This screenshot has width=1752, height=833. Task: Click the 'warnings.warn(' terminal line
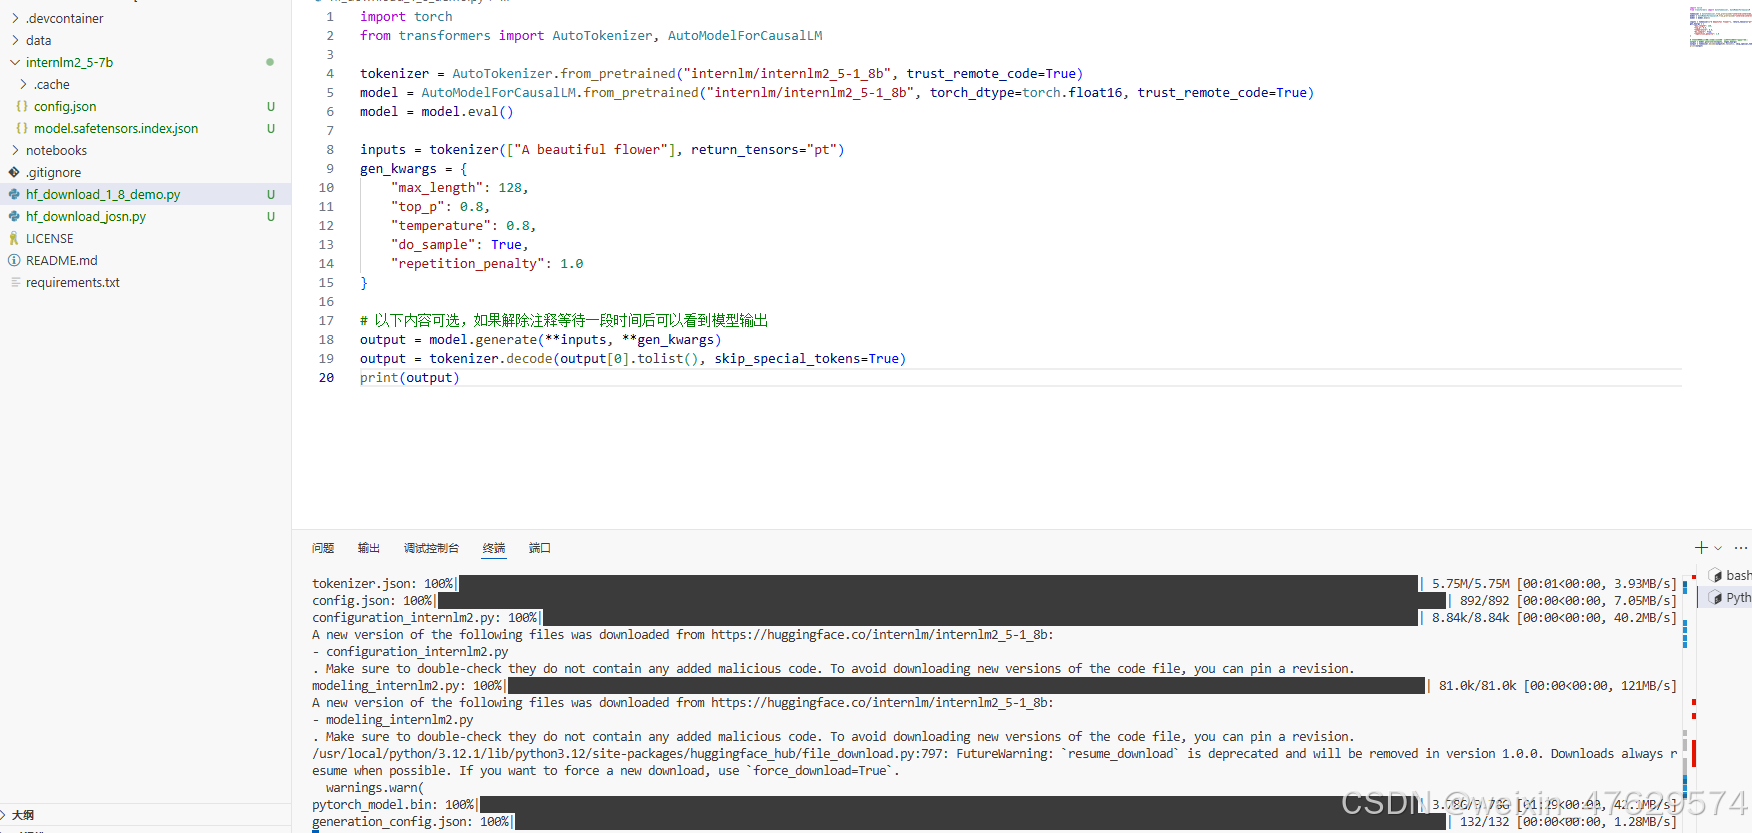coord(375,788)
